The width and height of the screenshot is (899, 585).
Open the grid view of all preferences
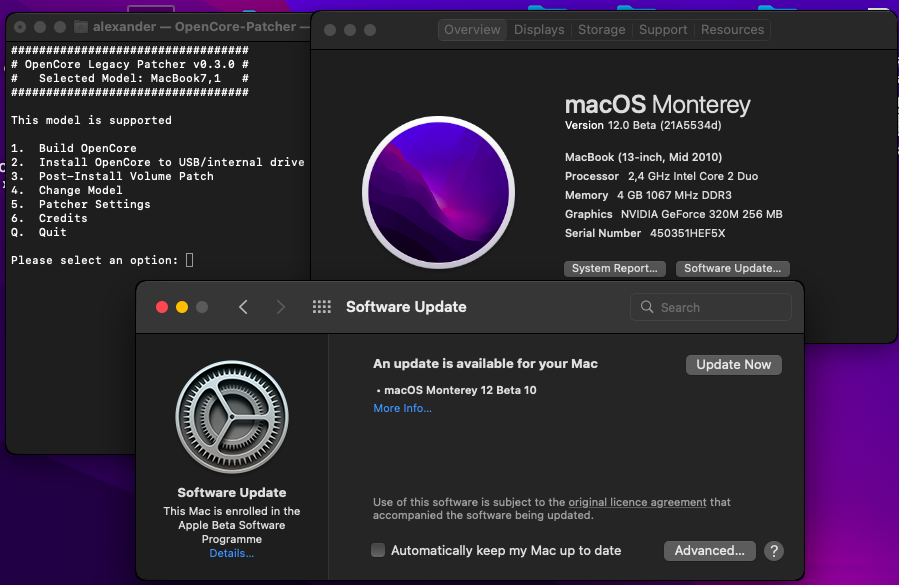point(322,307)
